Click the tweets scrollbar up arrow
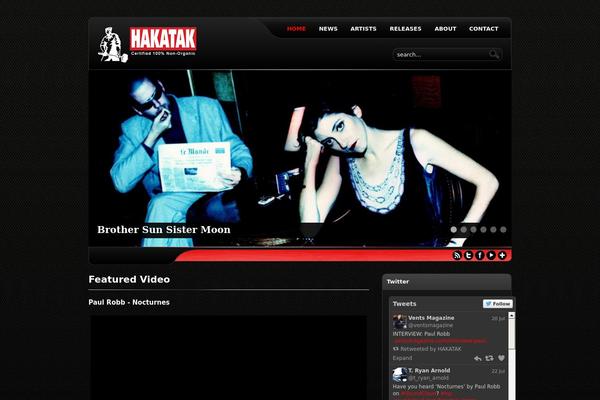The image size is (600, 400). pyautogui.click(x=512, y=315)
